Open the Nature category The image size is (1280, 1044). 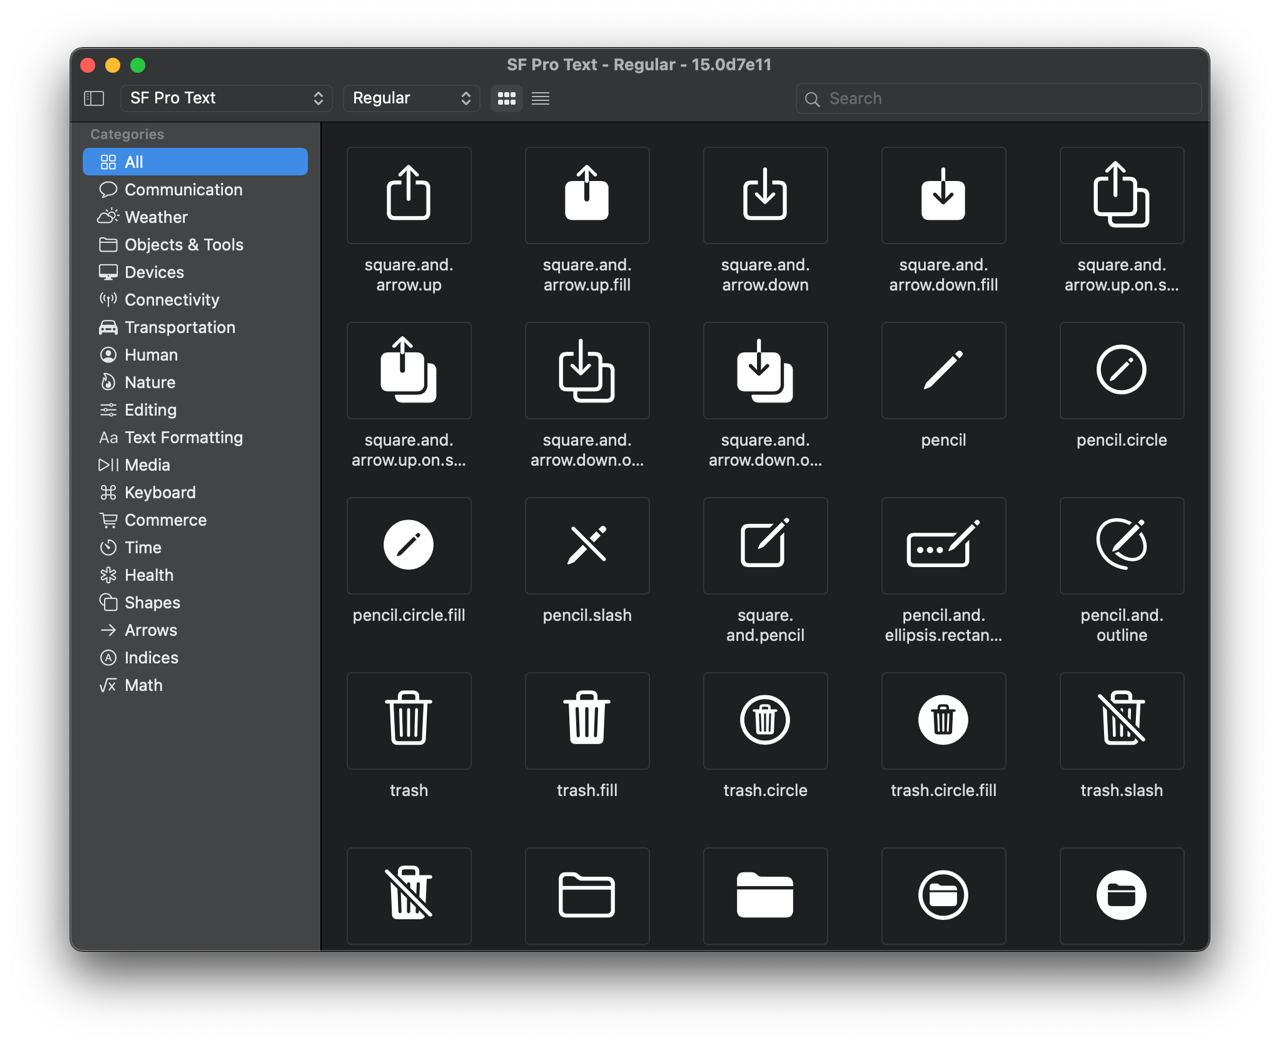tap(195, 382)
